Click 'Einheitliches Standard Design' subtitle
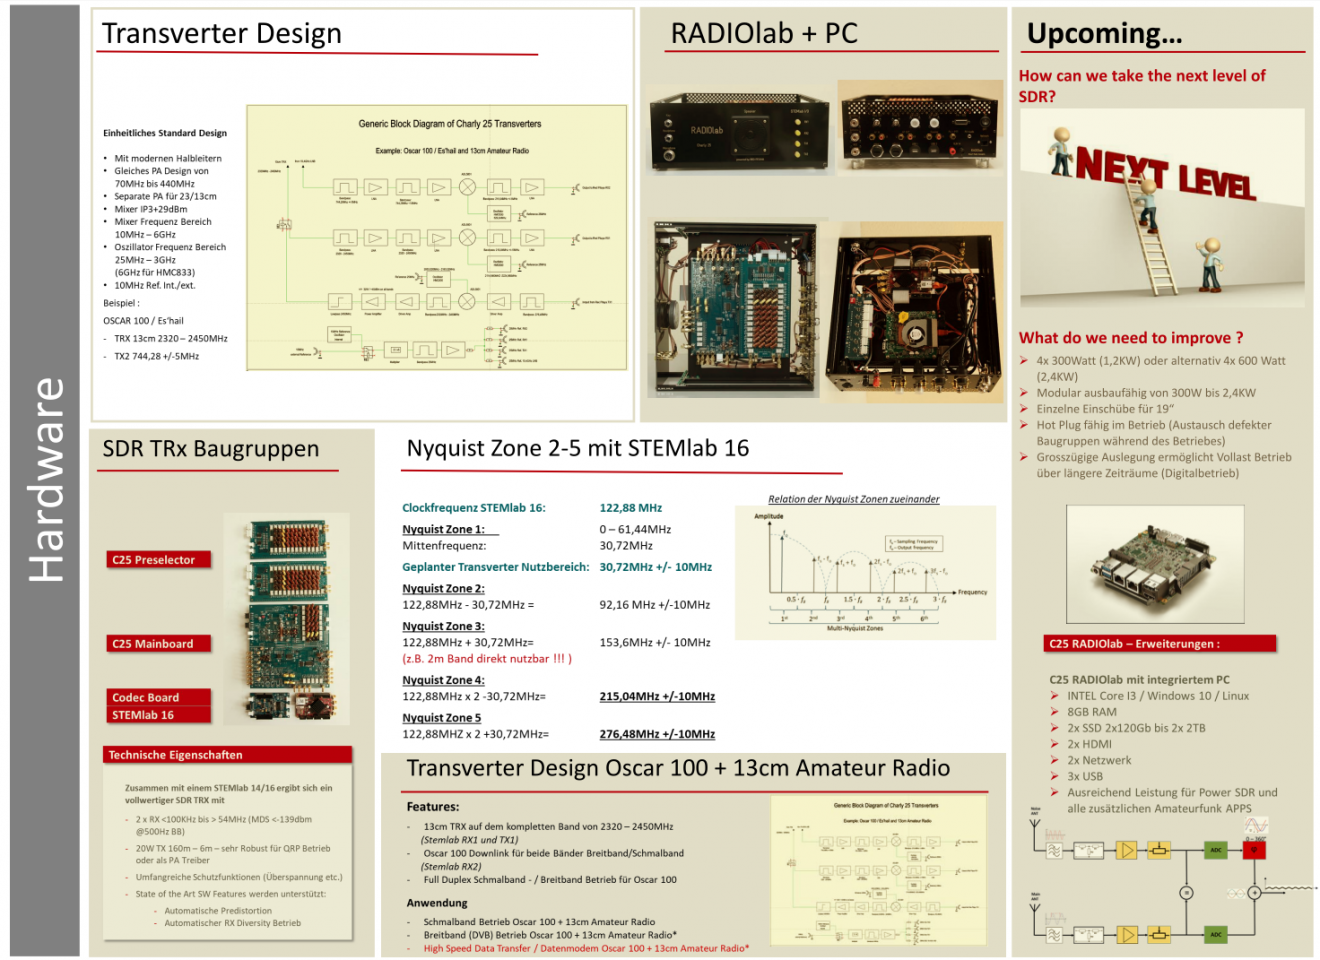 pos(165,133)
